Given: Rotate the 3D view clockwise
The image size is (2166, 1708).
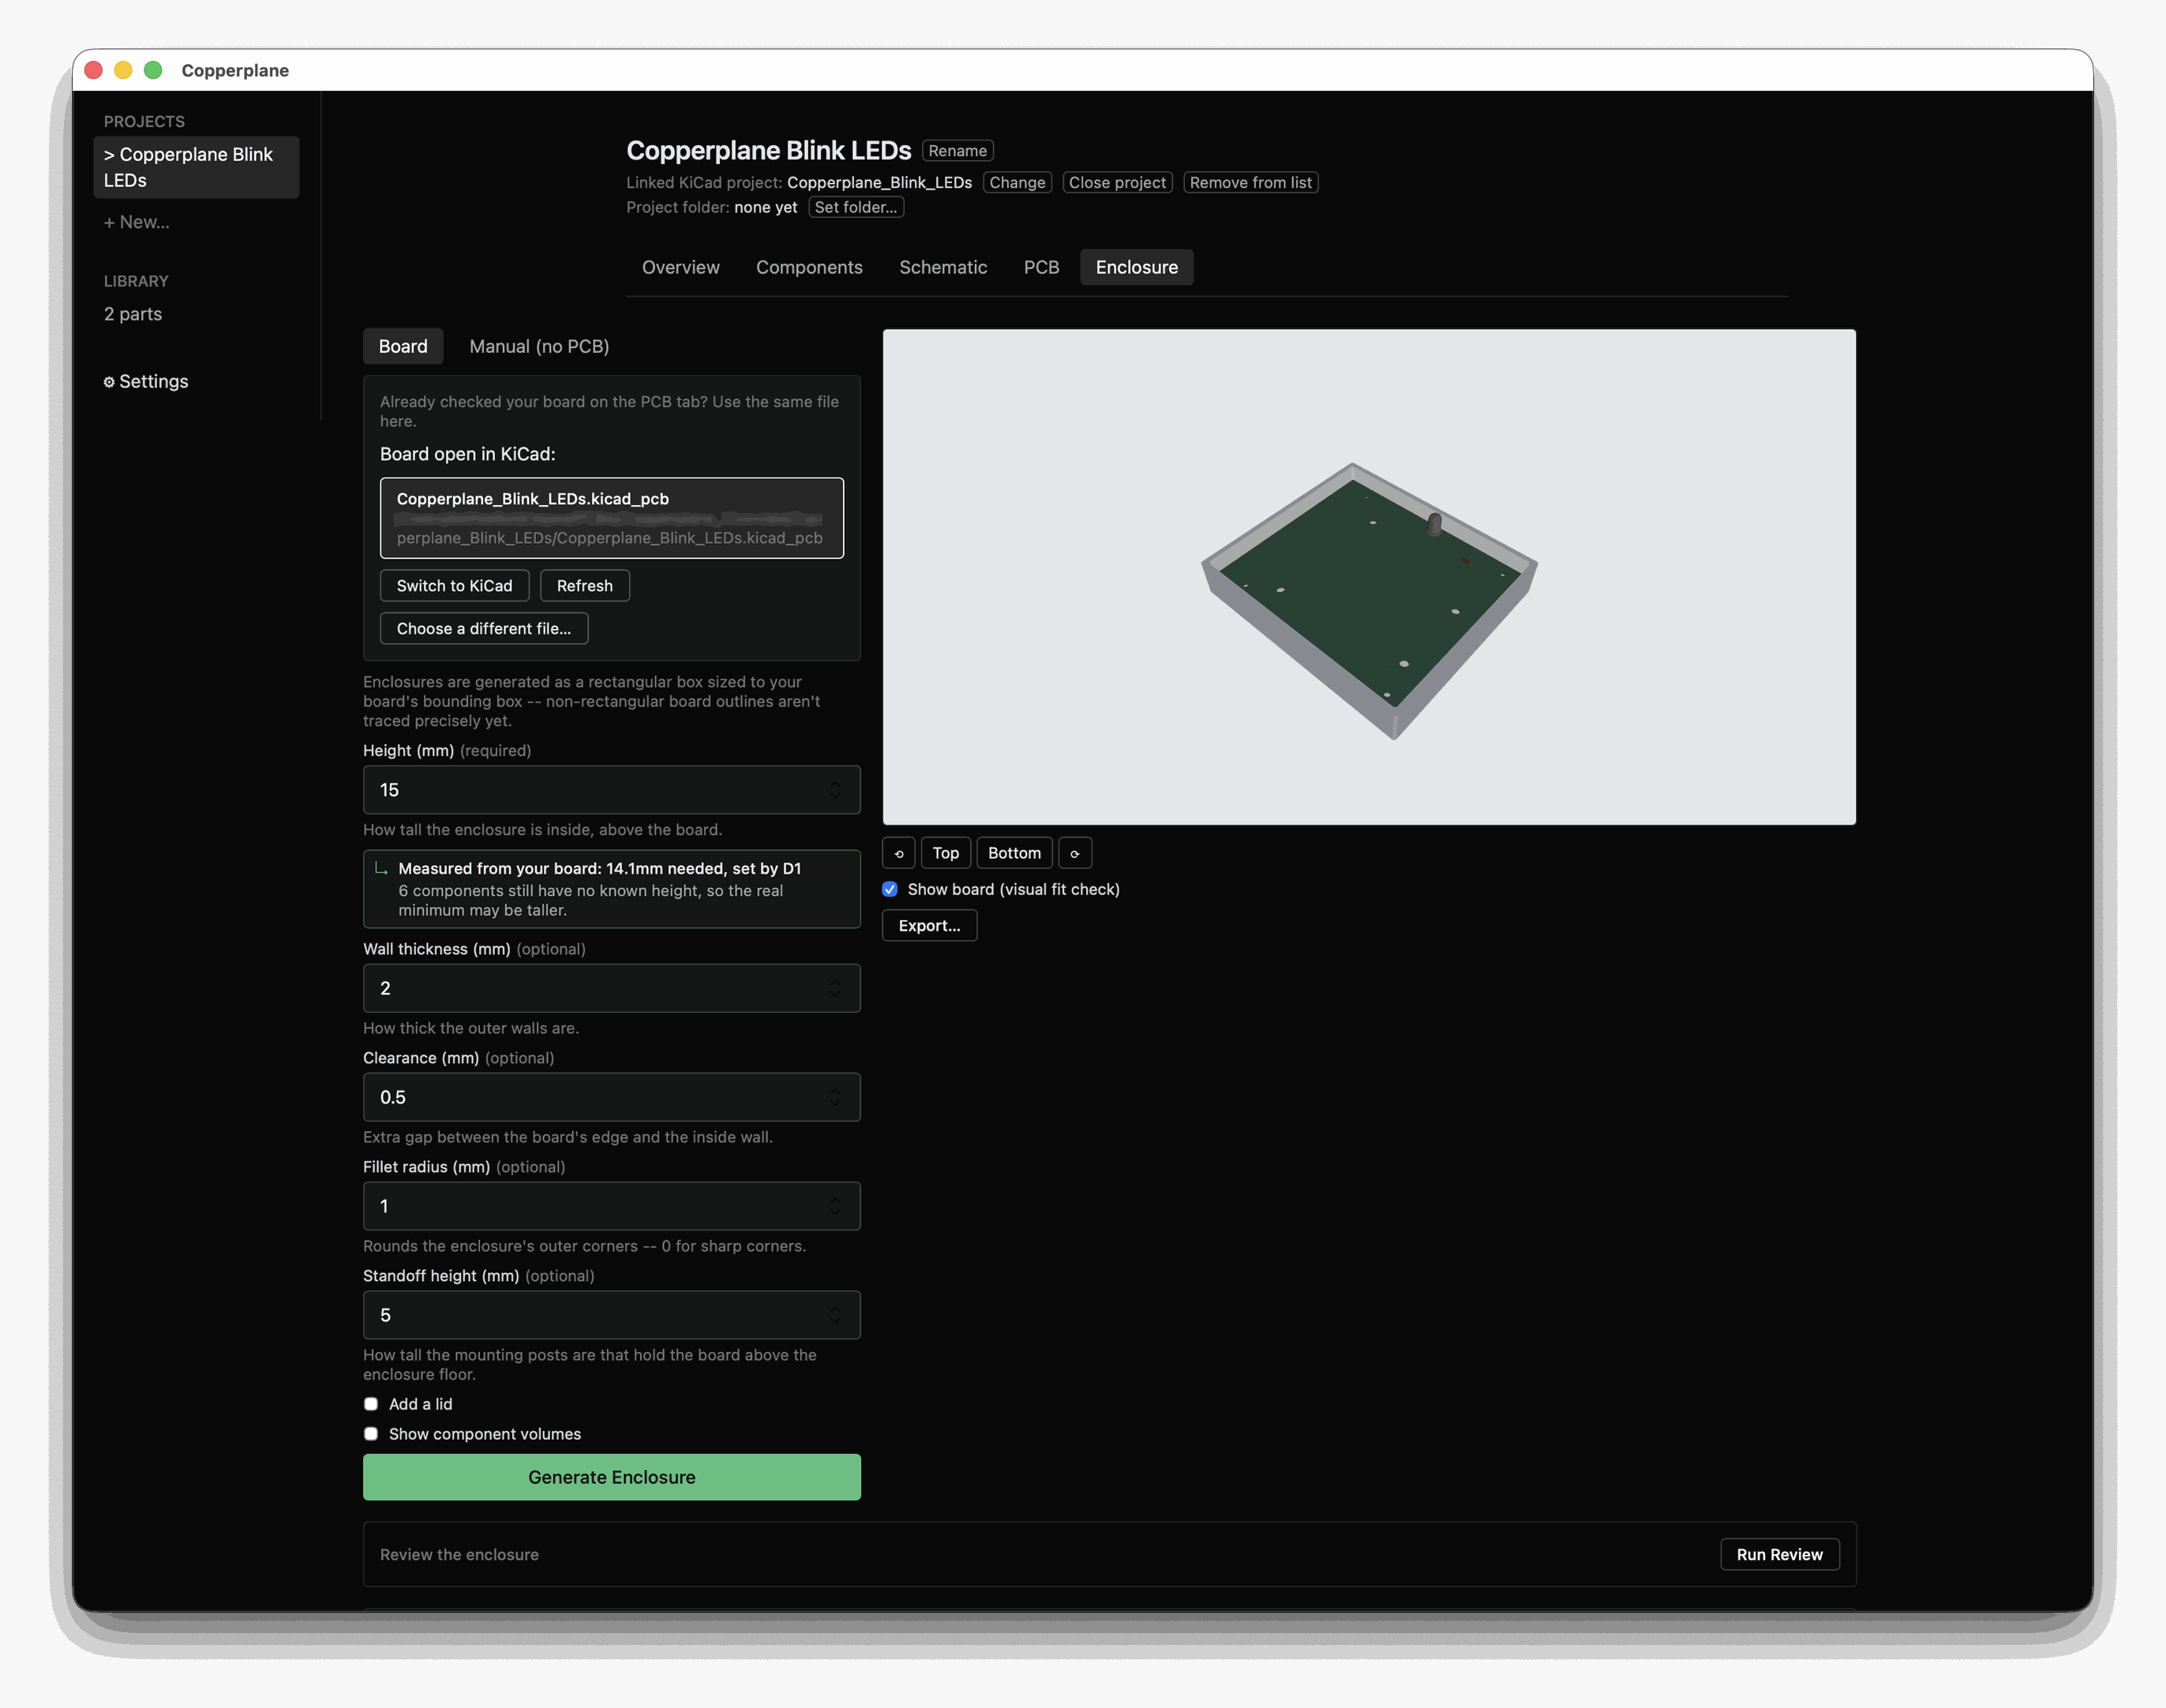Looking at the screenshot, I should pos(1075,853).
